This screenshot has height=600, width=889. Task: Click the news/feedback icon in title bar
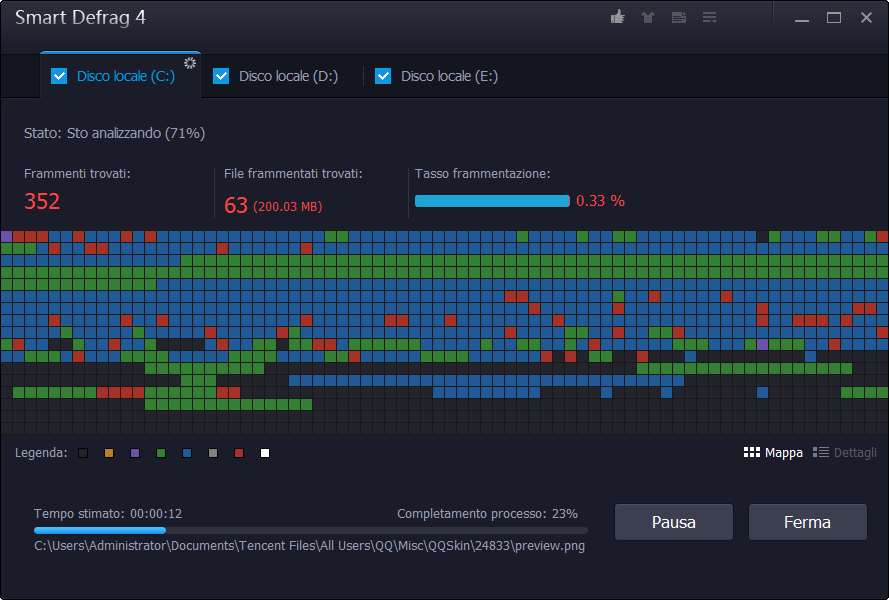679,18
